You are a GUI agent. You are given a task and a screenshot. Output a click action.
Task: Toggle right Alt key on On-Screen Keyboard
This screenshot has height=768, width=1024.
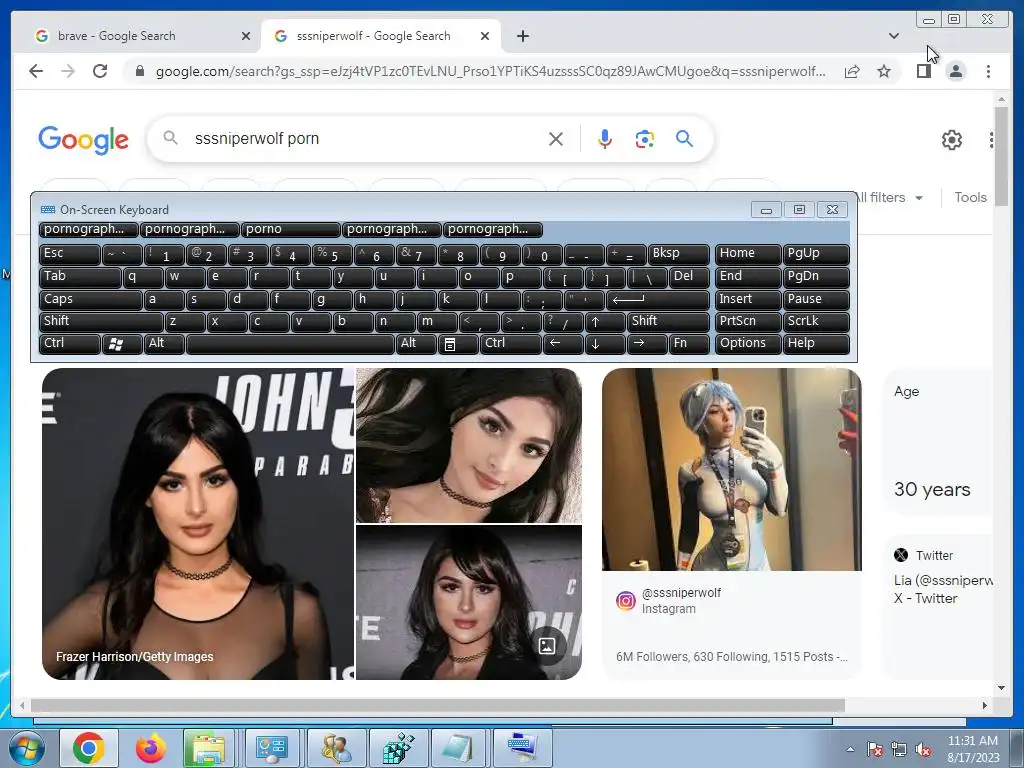(x=415, y=344)
